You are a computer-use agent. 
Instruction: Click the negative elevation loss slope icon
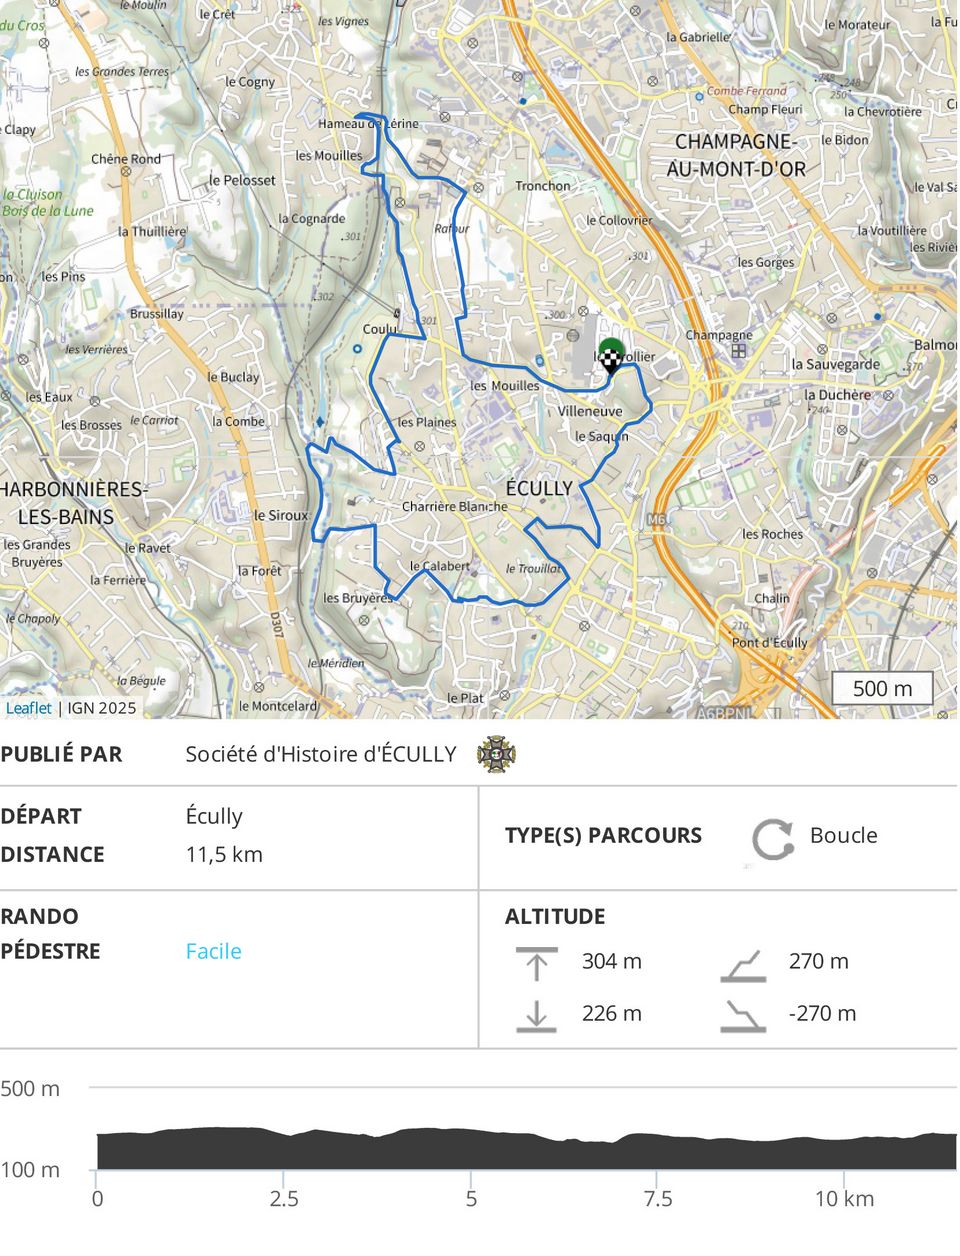pyautogui.click(x=743, y=1016)
